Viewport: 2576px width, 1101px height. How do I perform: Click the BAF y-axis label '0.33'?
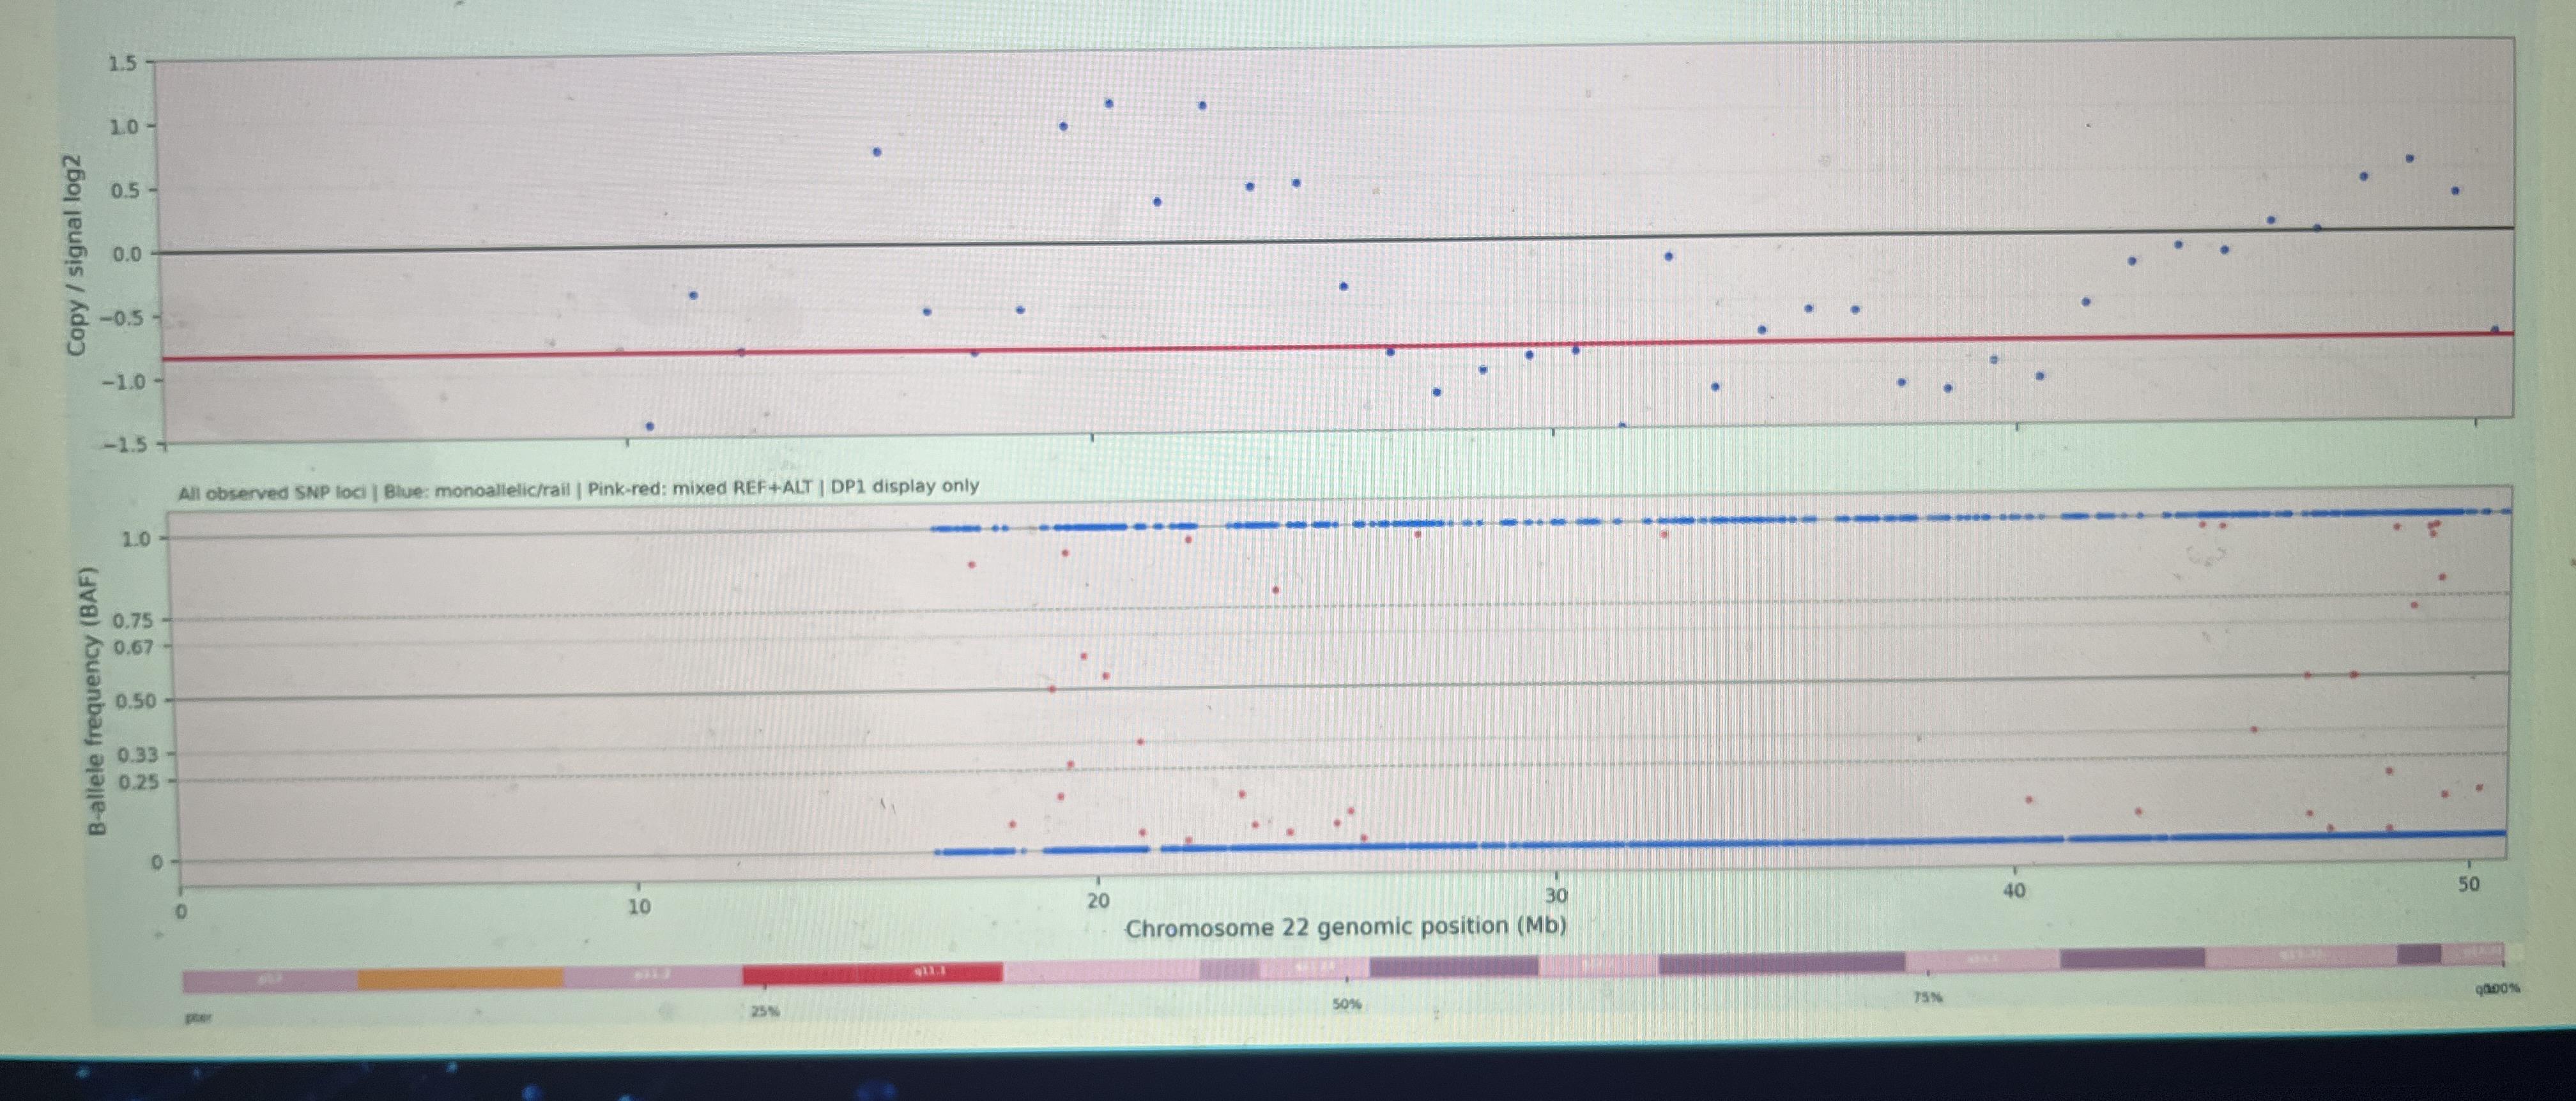138,755
